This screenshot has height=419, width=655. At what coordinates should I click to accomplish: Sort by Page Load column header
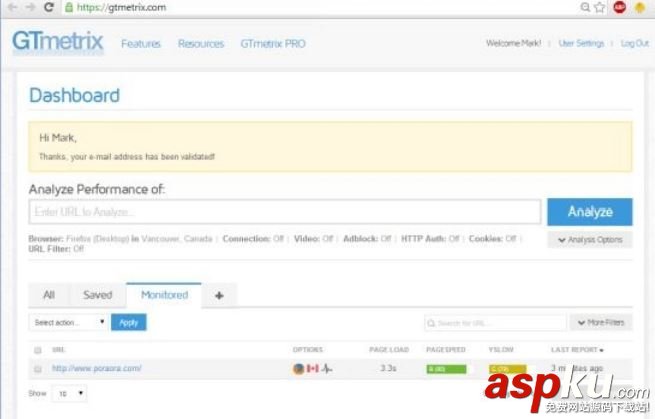click(x=389, y=350)
